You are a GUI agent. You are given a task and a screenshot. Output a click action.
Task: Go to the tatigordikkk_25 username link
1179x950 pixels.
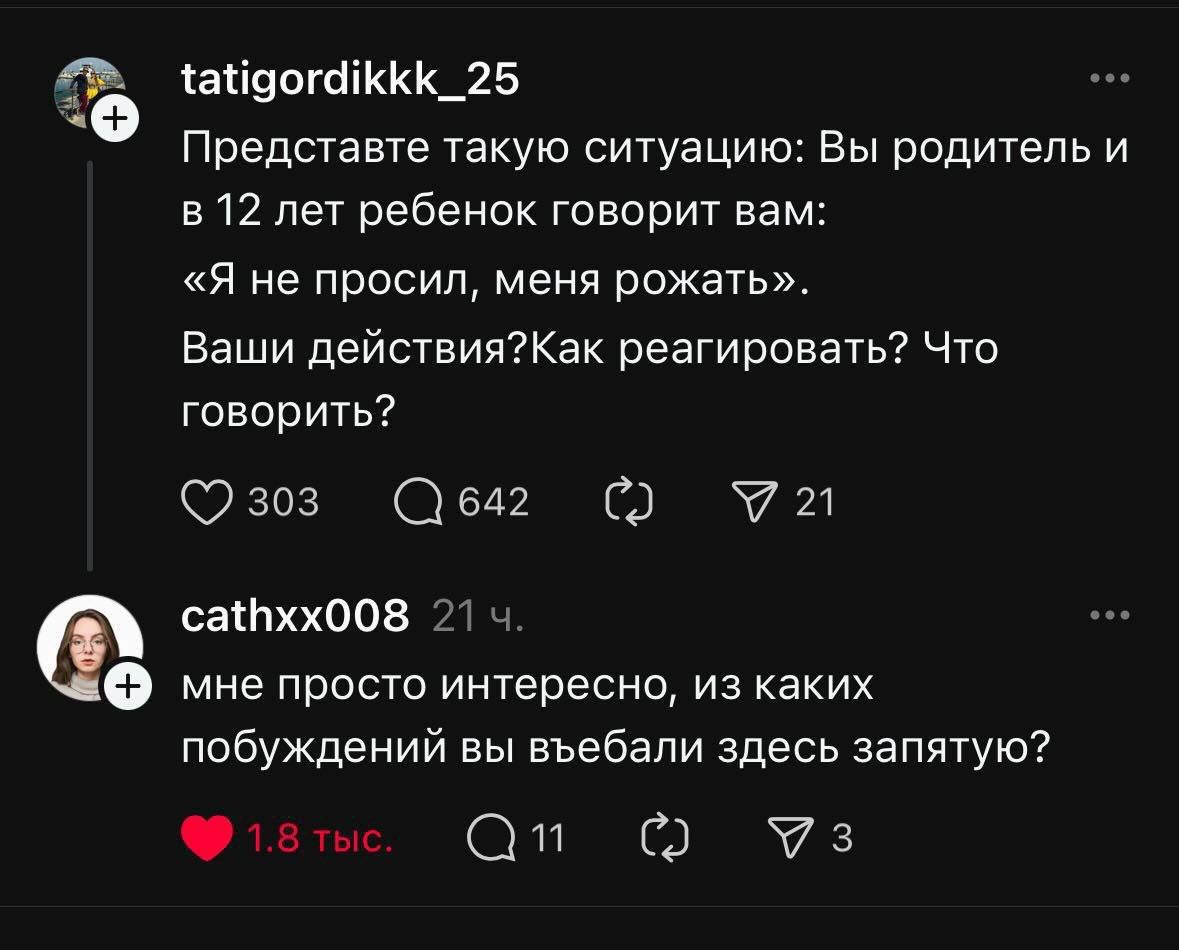pos(350,79)
